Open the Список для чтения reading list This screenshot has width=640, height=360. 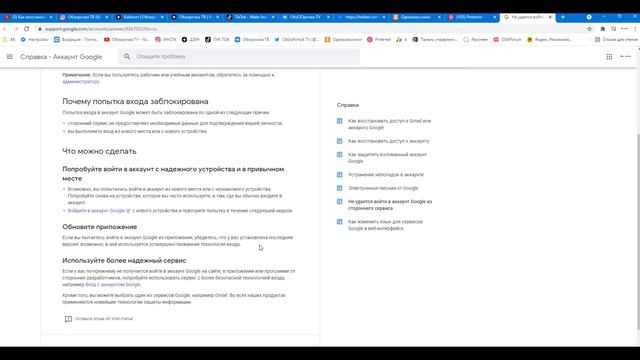pyautogui.click(x=616, y=40)
